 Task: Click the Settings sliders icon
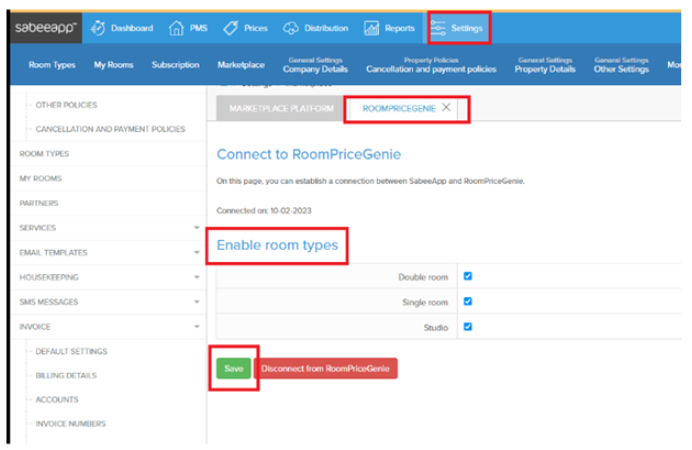tap(440, 29)
